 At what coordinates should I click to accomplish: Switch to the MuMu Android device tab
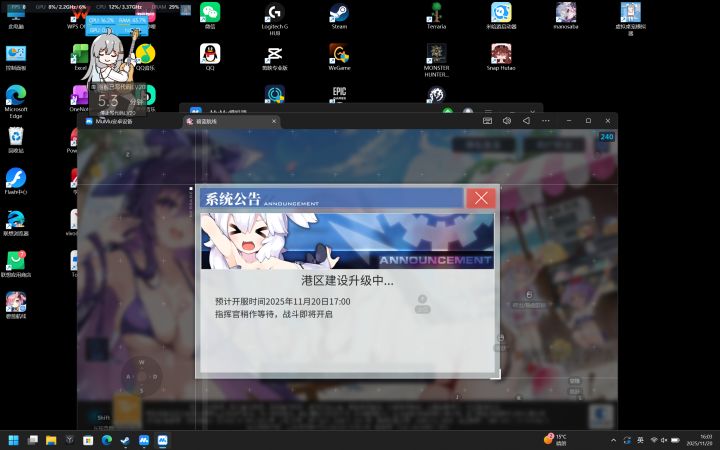[x=109, y=121]
